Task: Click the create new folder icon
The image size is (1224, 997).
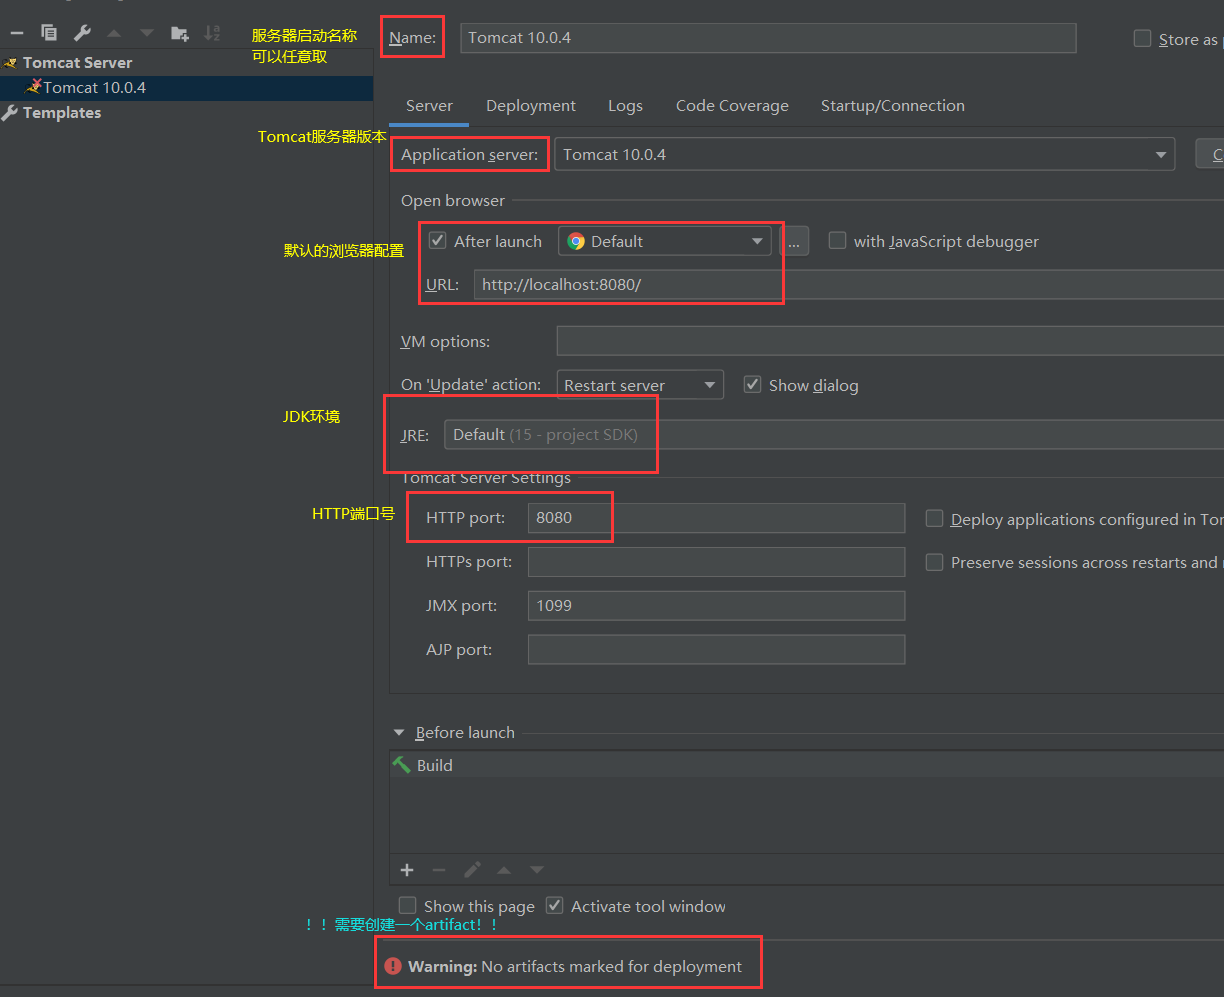Action: 180,33
